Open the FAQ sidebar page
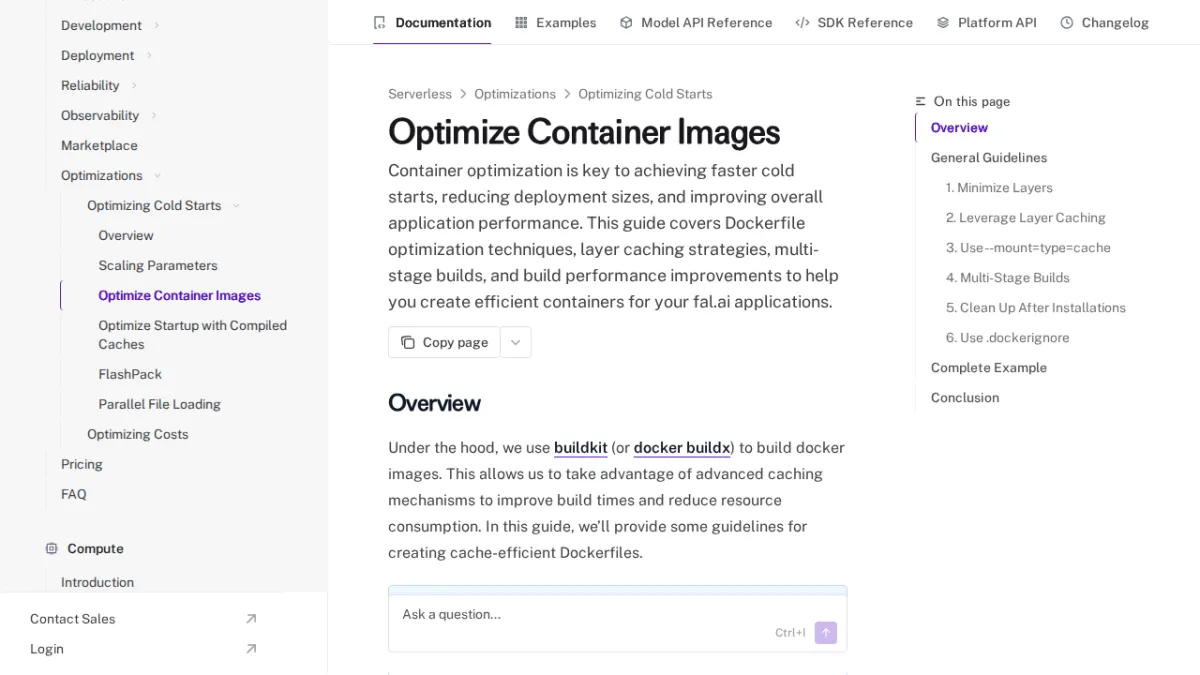 point(74,494)
